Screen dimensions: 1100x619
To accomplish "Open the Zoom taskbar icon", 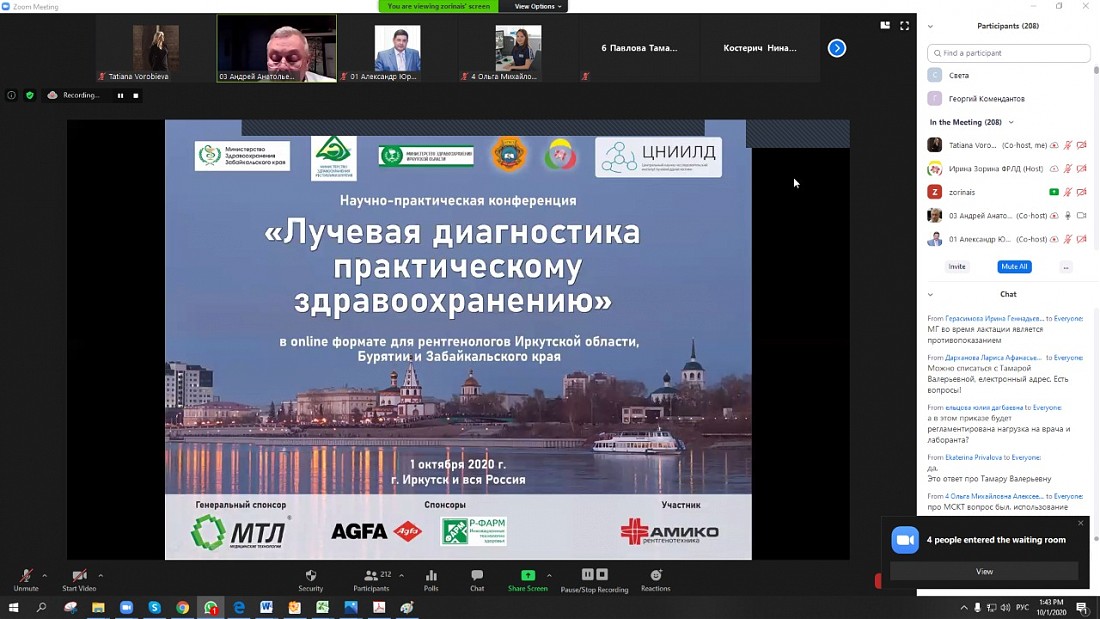I will click(126, 607).
